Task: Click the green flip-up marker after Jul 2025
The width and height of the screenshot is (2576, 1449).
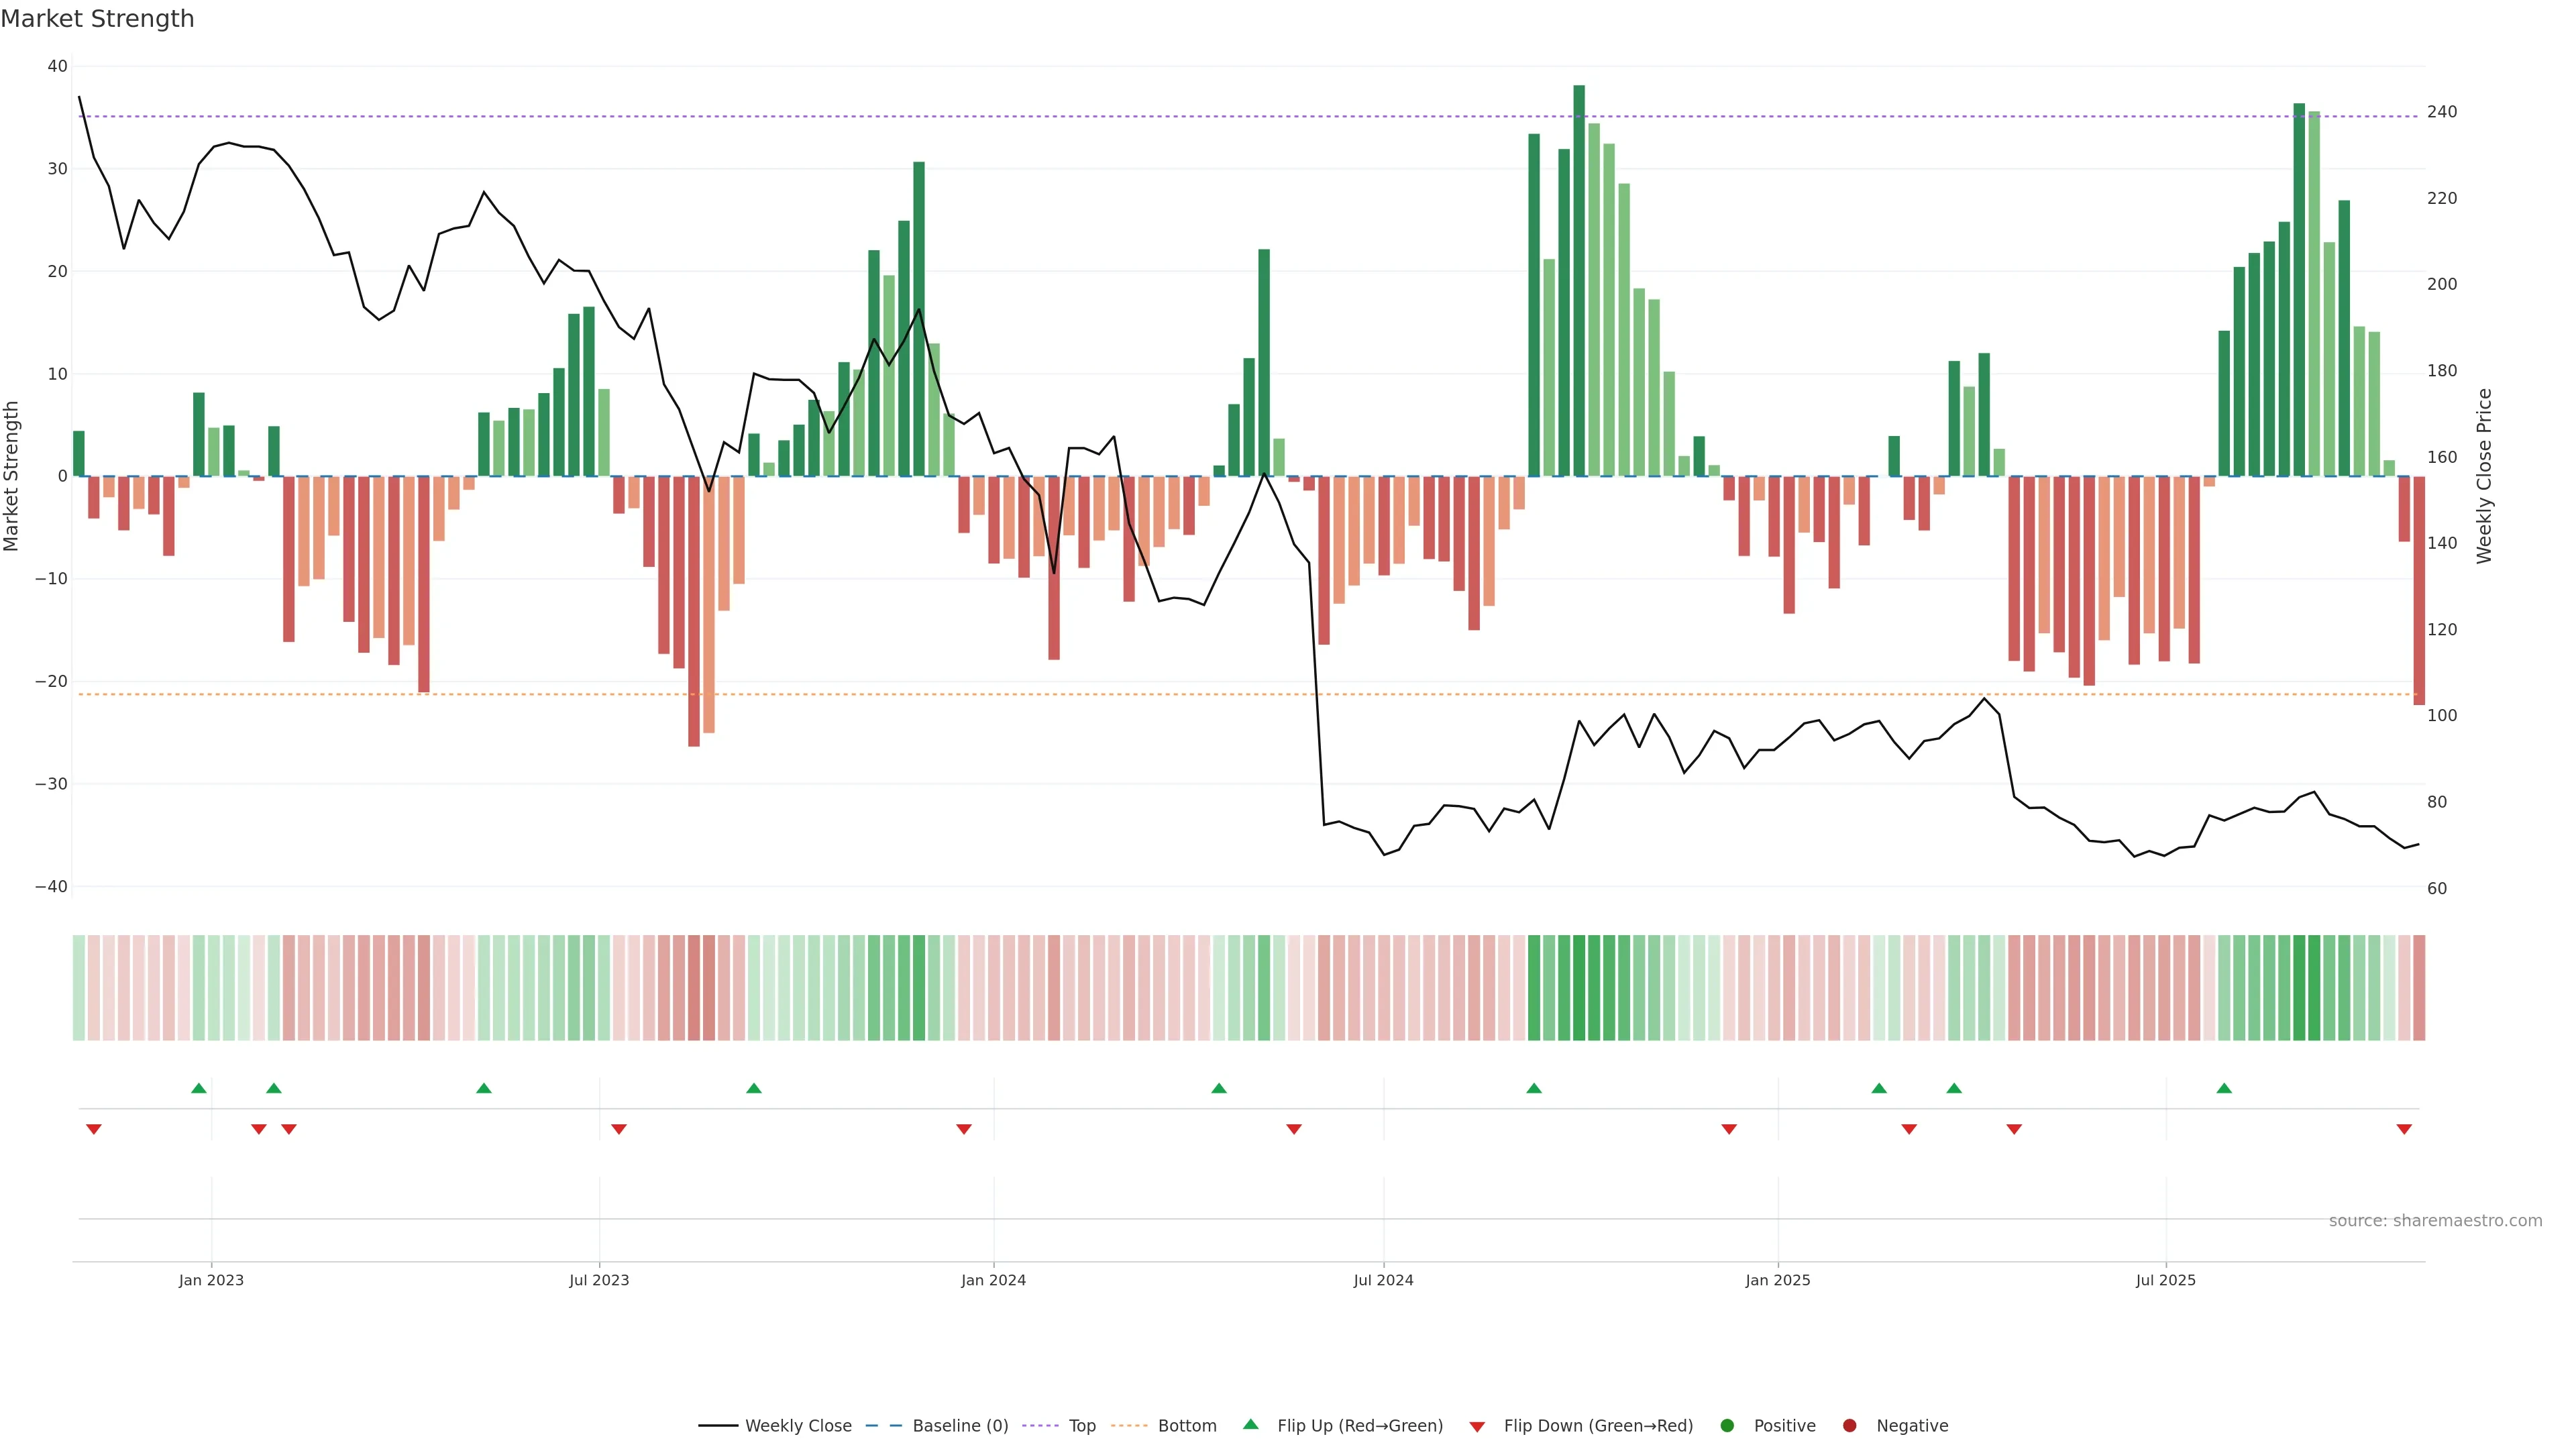Action: pos(2224,1088)
